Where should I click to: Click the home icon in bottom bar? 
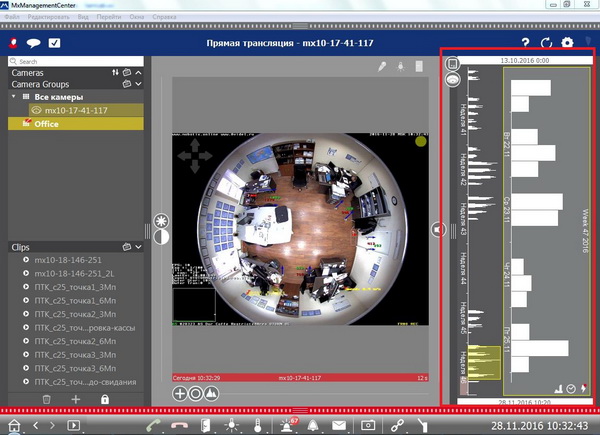click(14, 425)
